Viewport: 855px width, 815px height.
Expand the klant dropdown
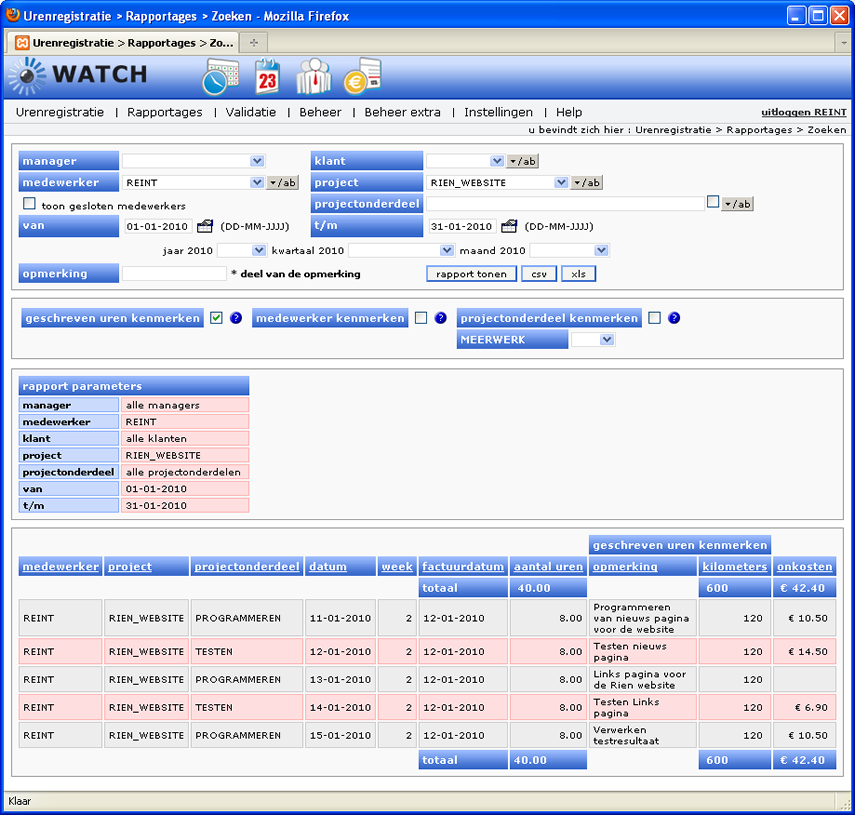pyautogui.click(x=496, y=161)
